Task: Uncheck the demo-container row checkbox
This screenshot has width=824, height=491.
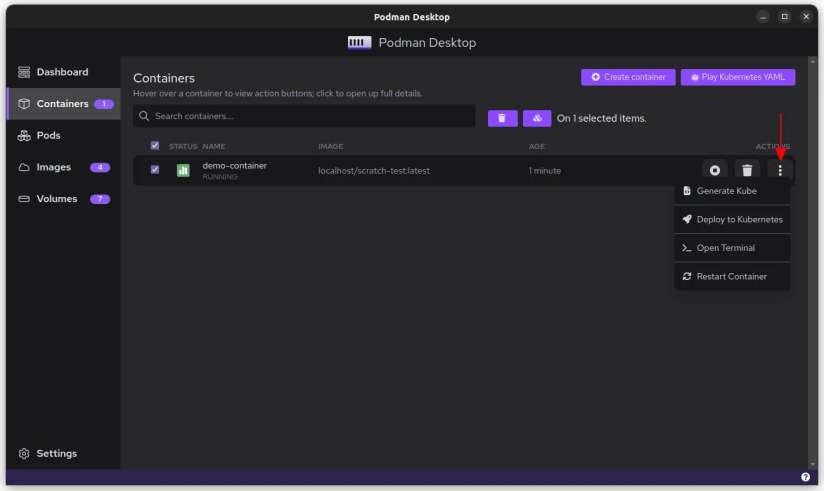Action: pyautogui.click(x=154, y=169)
